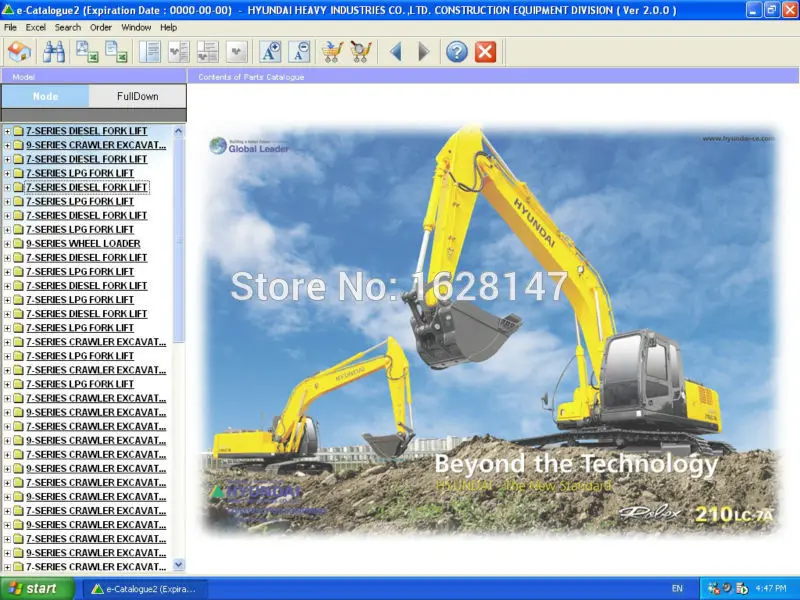Click the Home house toolbar icon
Screen dimensions: 800x600
tap(20, 52)
